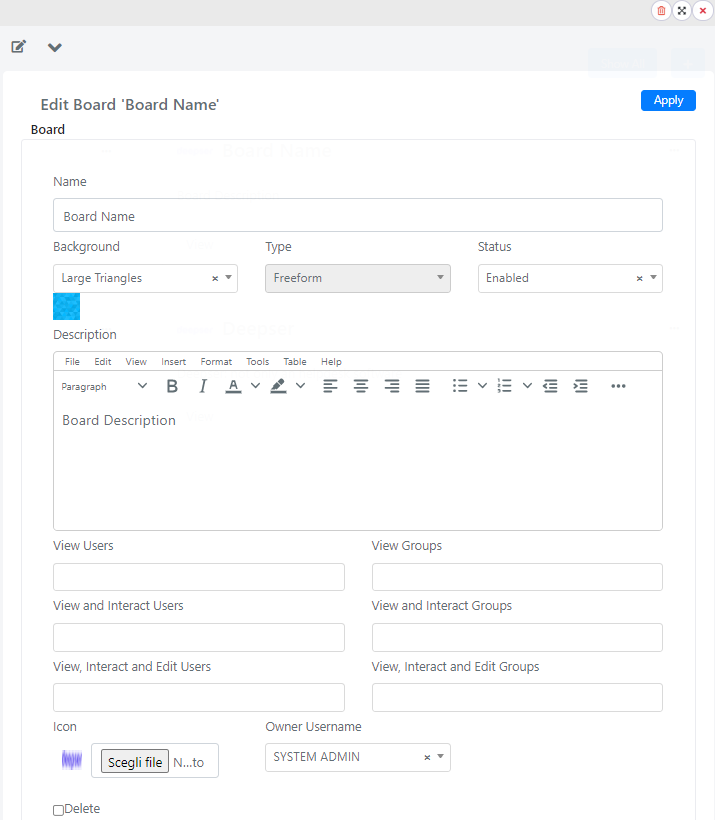Click into the Name input field
The width and height of the screenshot is (715, 820).
click(358, 215)
